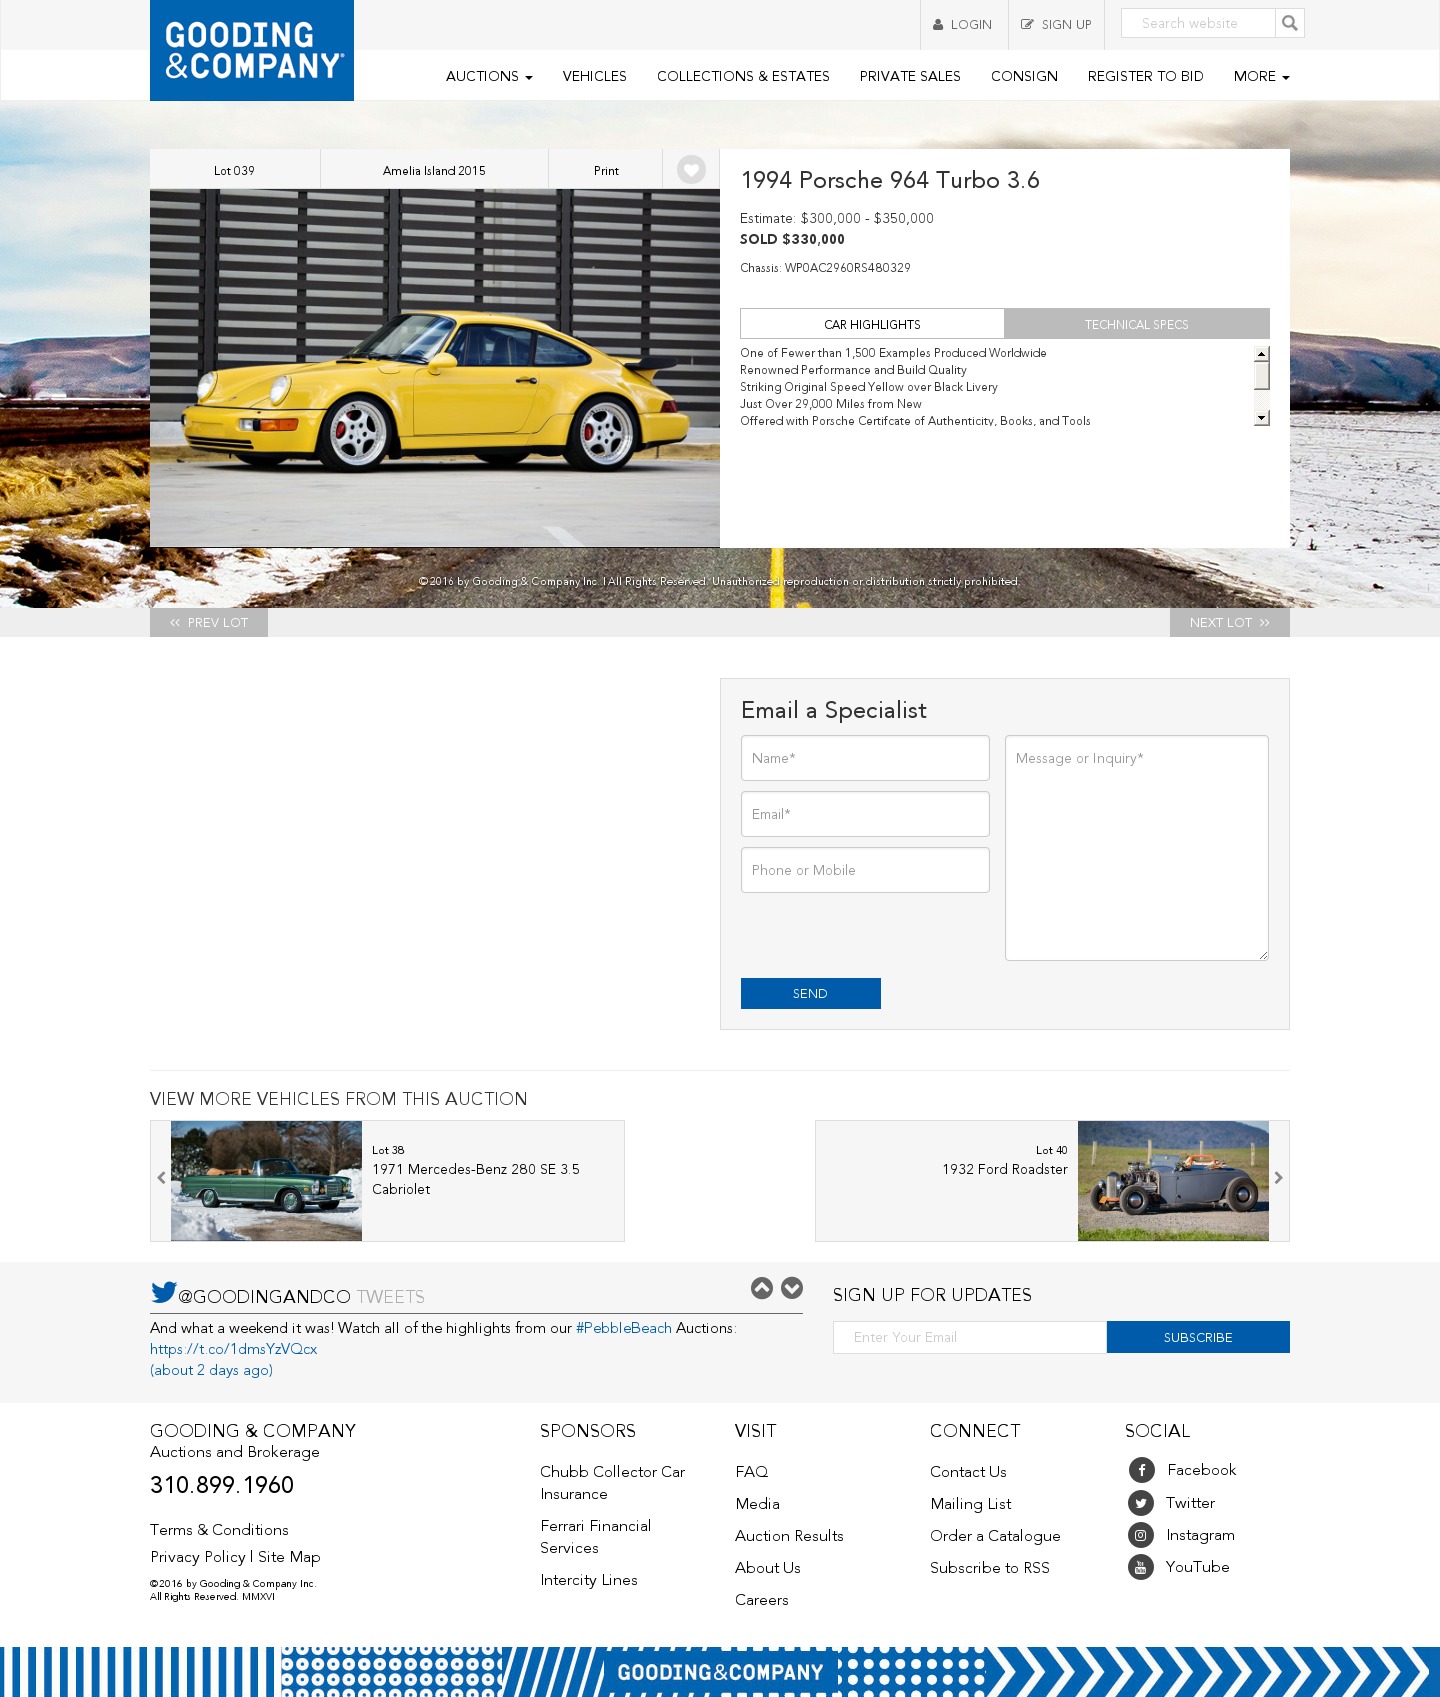Select the Car Highlights tab
Viewport: 1440px width, 1697px height.
tap(872, 324)
